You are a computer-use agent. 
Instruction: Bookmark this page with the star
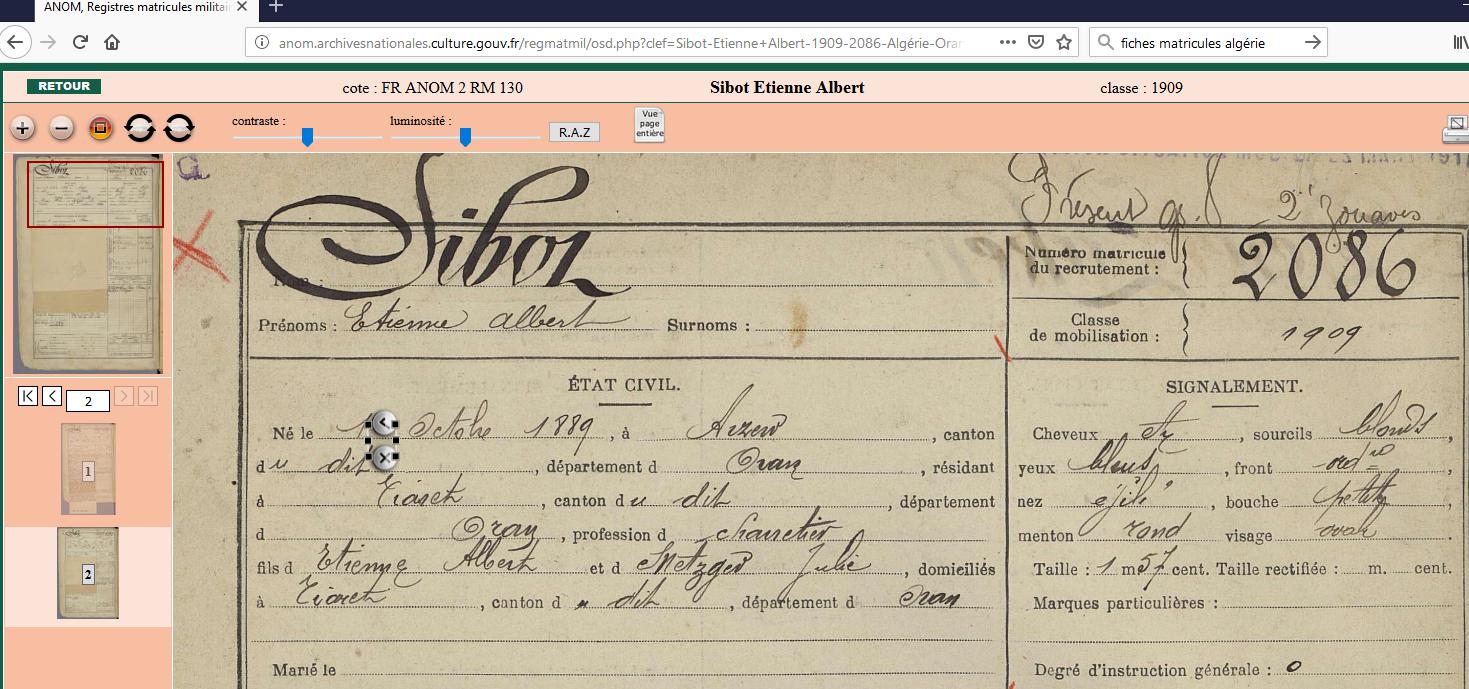[1064, 42]
